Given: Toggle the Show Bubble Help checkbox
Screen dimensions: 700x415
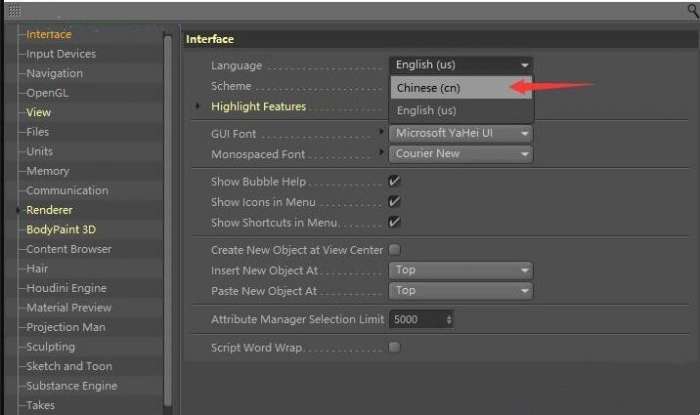Looking at the screenshot, I should (x=394, y=181).
